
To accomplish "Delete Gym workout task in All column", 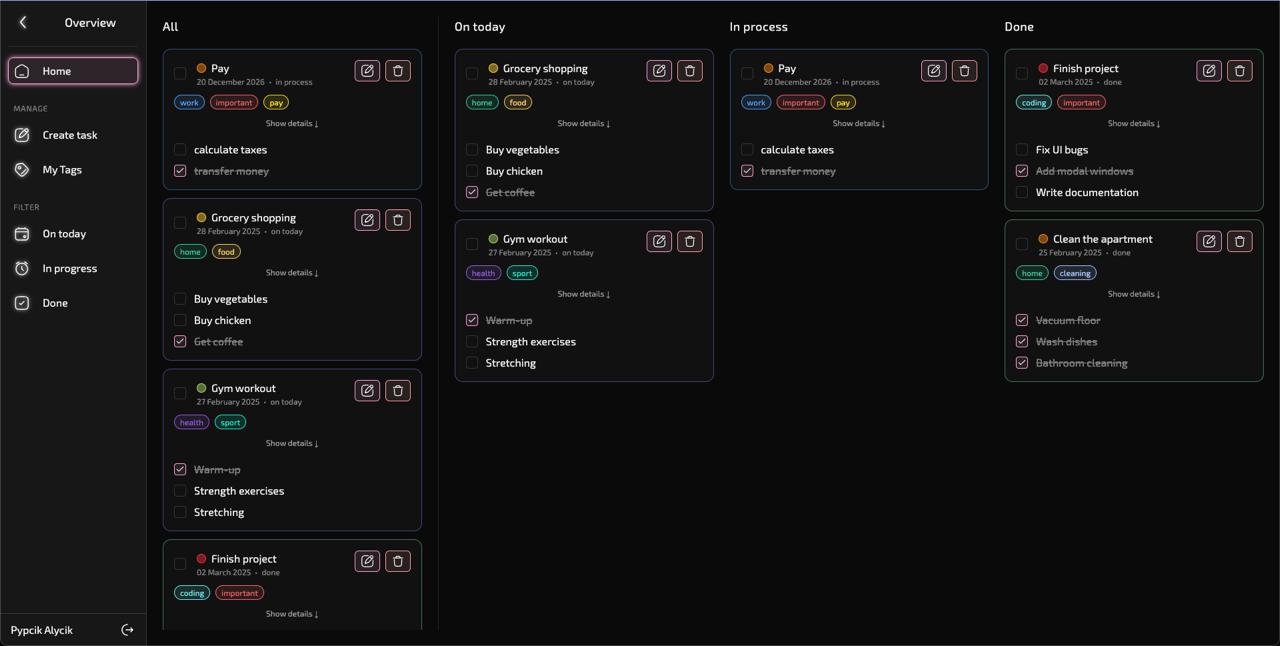I will [x=398, y=391].
